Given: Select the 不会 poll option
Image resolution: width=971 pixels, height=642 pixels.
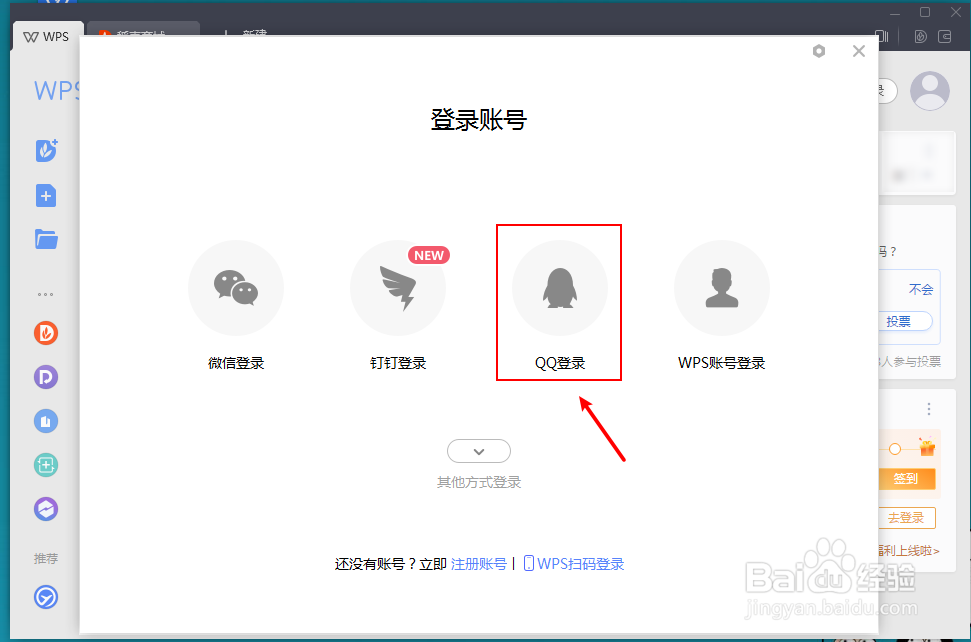Looking at the screenshot, I should (921, 289).
